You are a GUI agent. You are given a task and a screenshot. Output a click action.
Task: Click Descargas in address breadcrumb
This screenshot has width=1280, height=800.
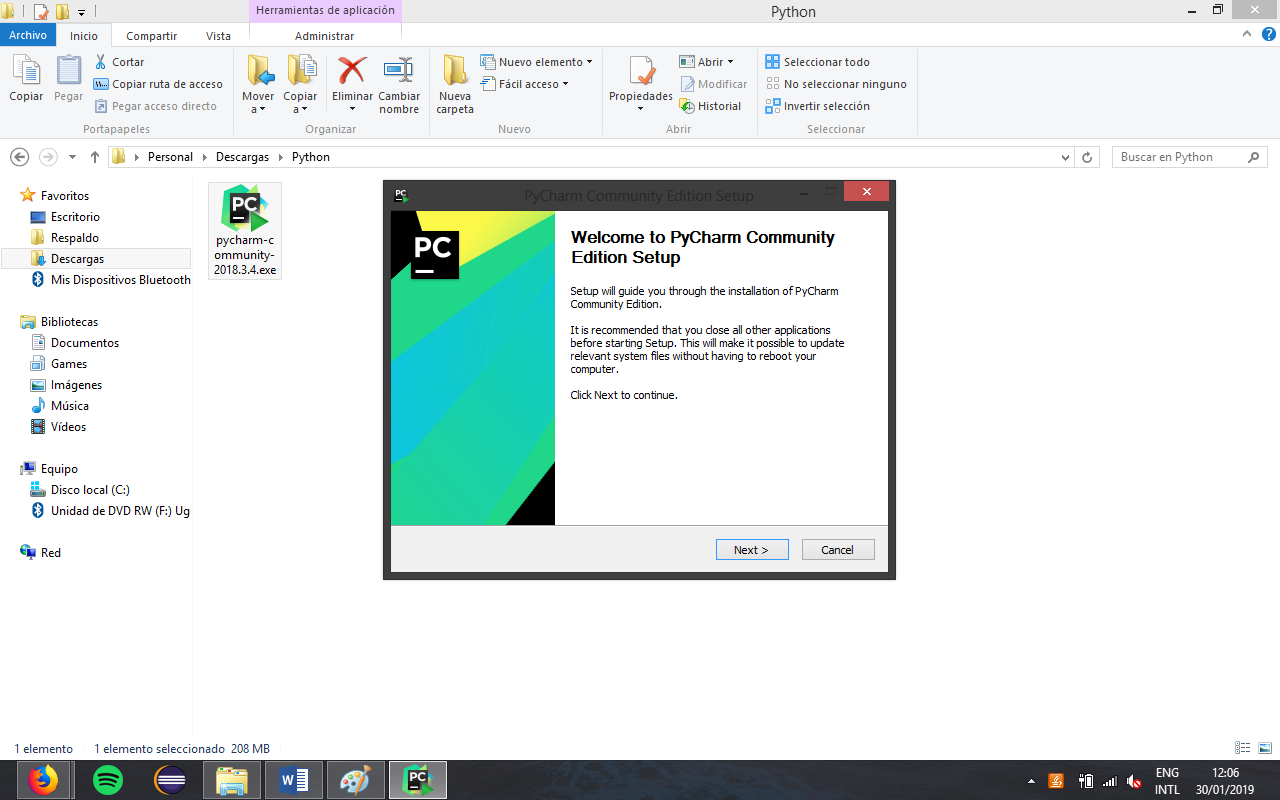(242, 157)
